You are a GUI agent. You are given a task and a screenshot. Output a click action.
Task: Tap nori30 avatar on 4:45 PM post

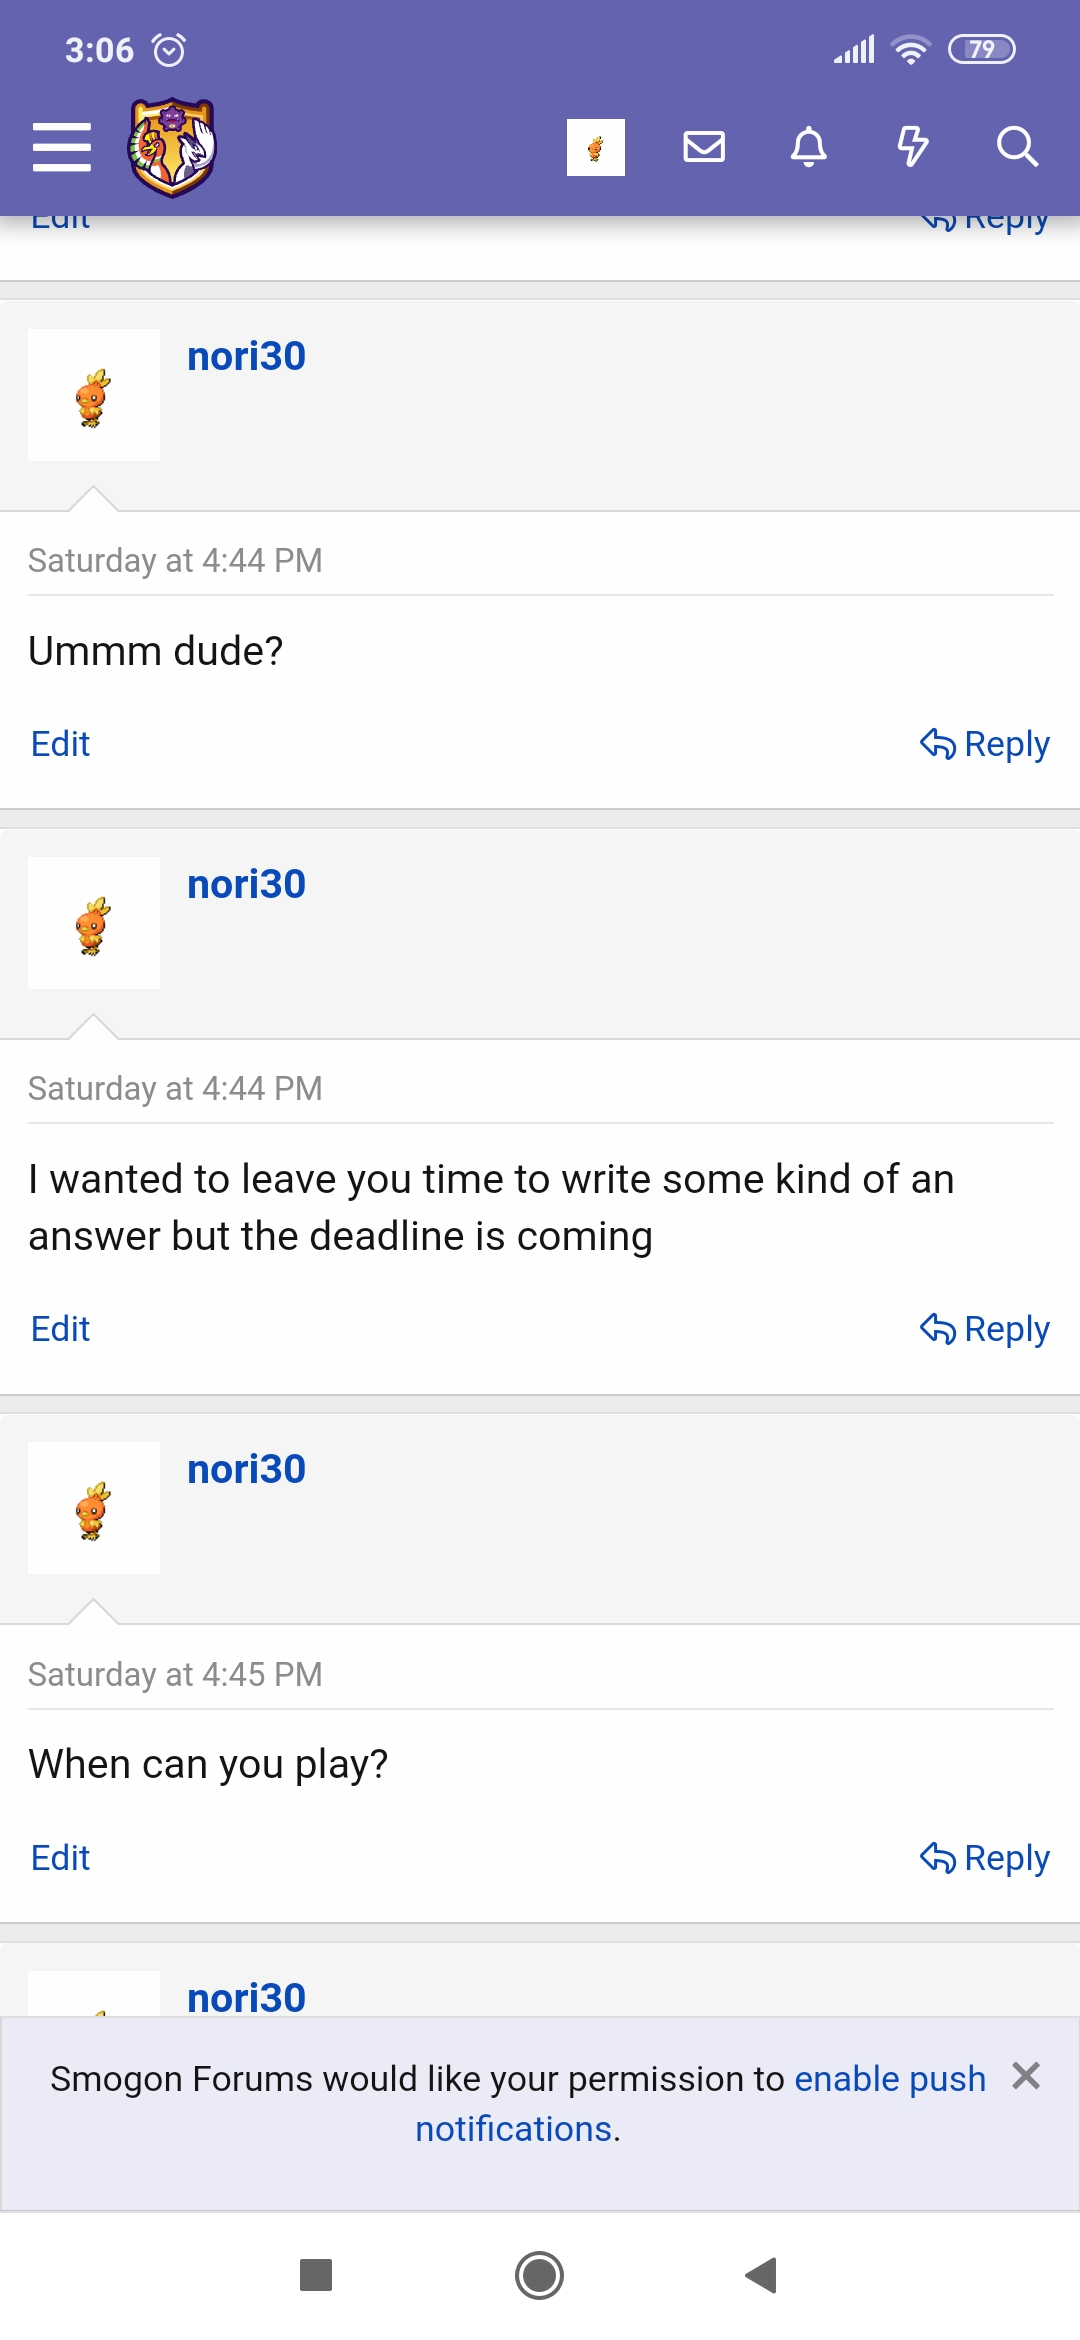pyautogui.click(x=94, y=1508)
